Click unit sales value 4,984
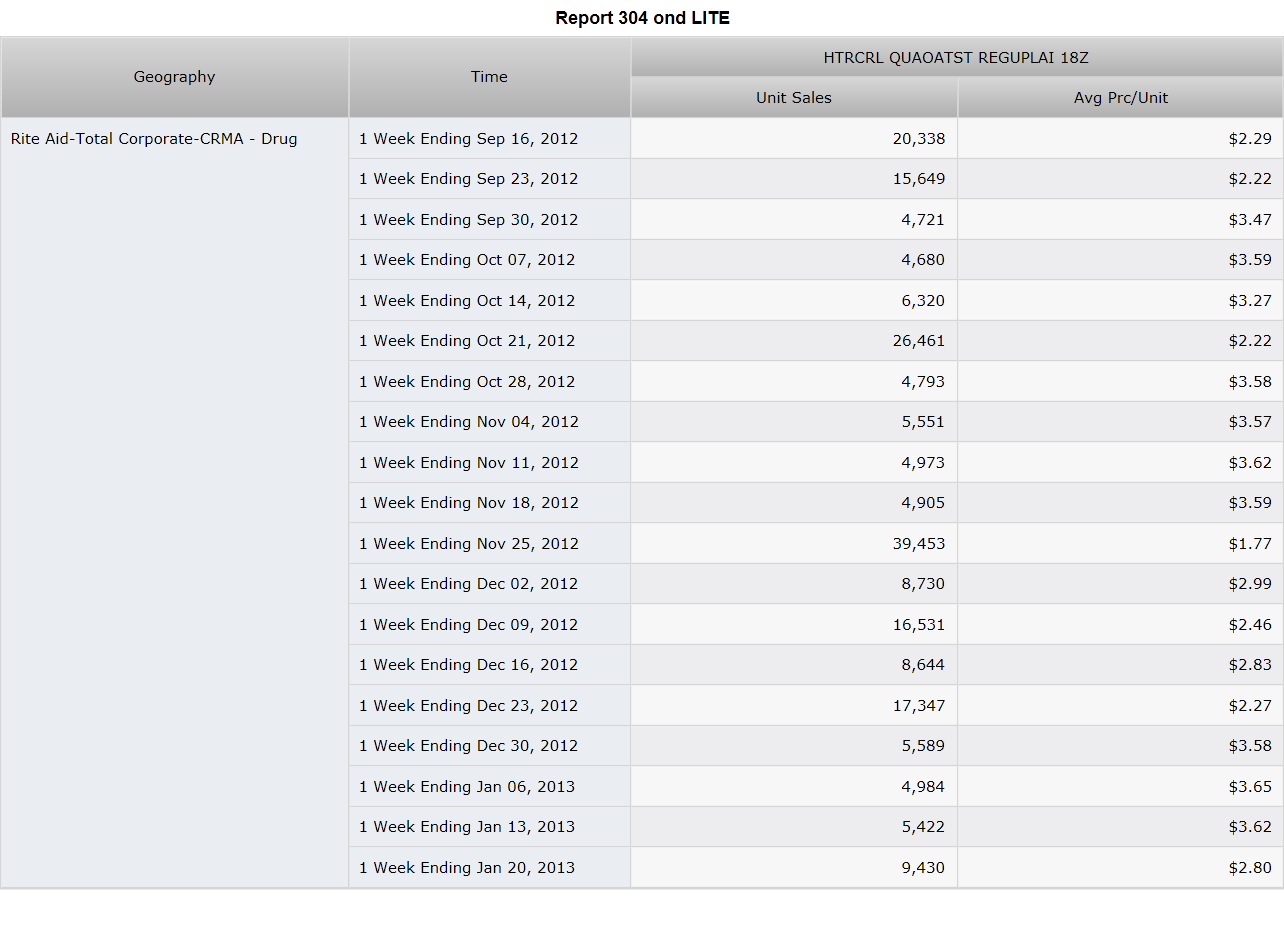 [x=794, y=786]
